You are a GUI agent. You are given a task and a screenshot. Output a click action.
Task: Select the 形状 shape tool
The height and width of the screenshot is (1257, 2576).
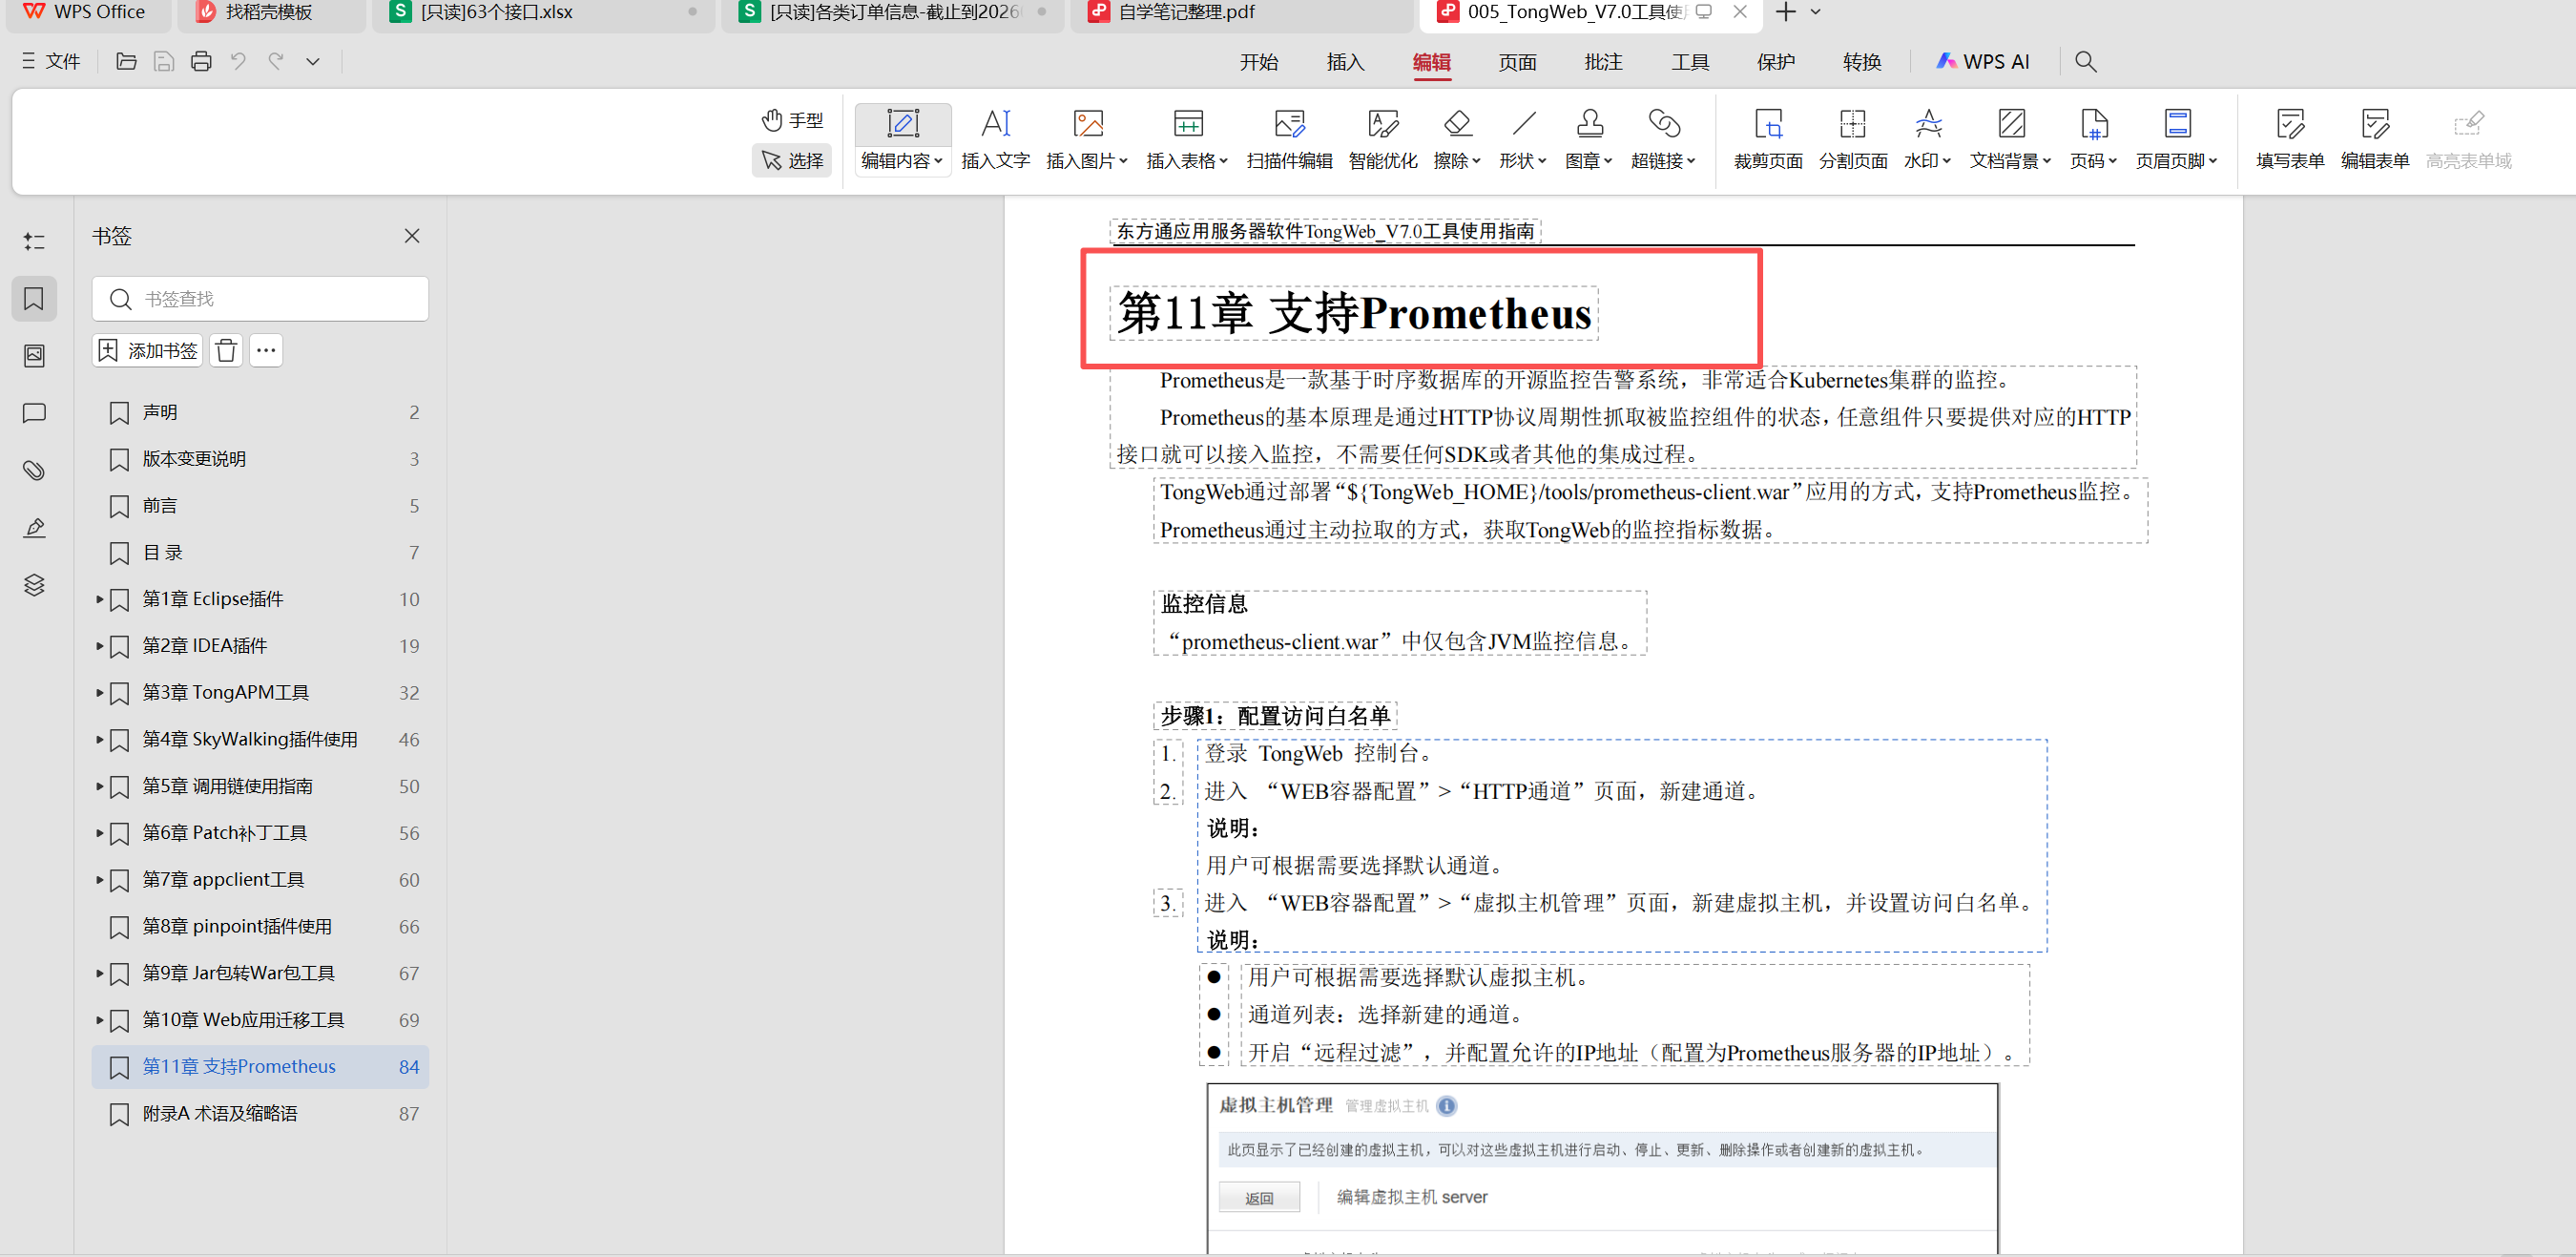[1523, 139]
